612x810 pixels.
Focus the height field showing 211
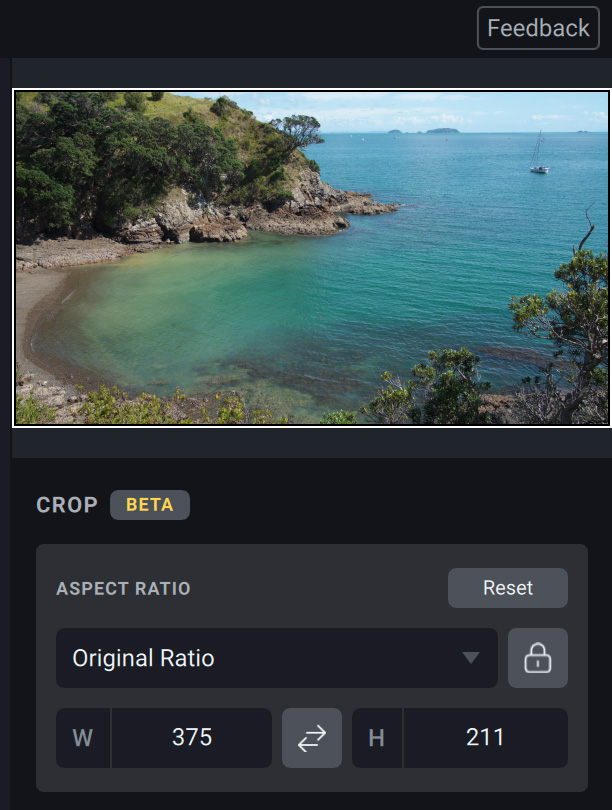485,738
